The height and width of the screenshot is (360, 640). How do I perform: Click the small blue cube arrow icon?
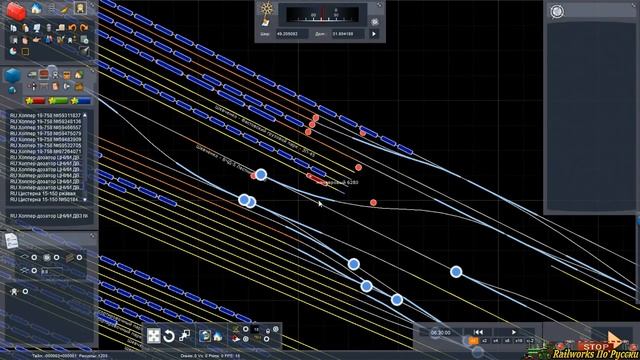coord(12,90)
